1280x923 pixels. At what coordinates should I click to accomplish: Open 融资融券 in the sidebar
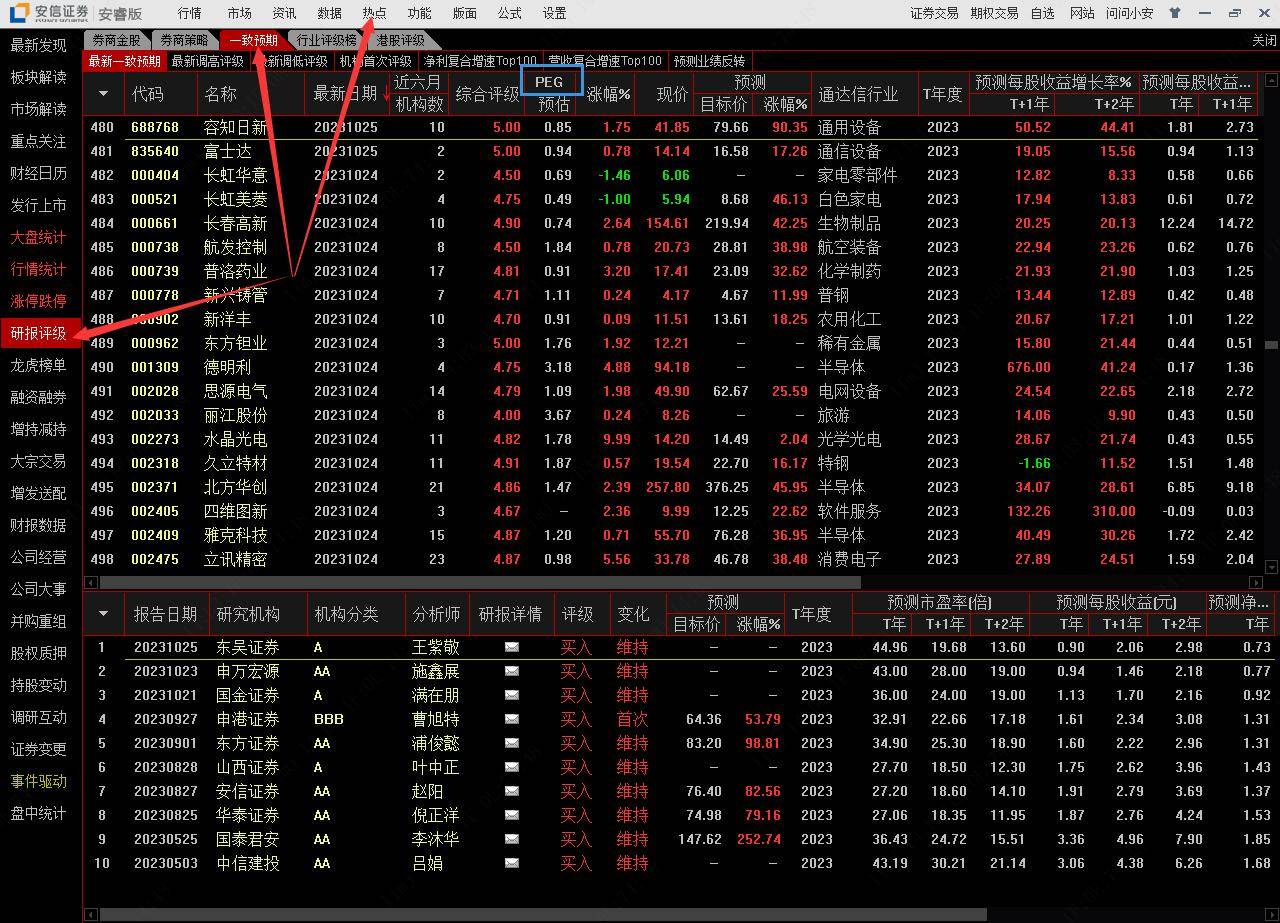click(39, 397)
